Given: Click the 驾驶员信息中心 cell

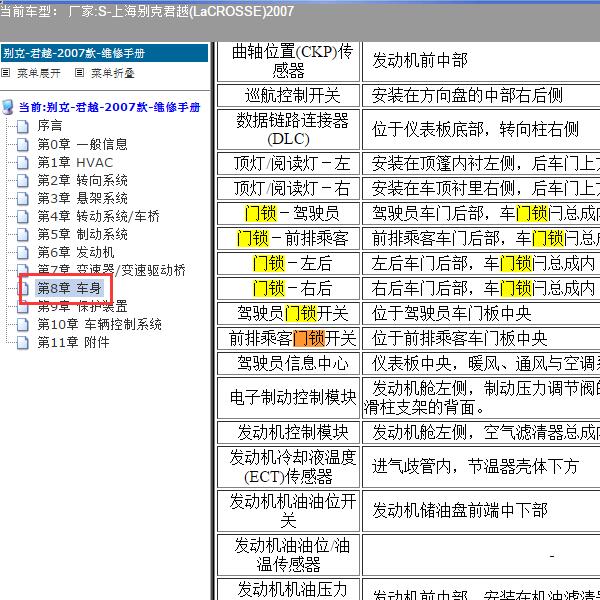Looking at the screenshot, I should click(289, 363).
